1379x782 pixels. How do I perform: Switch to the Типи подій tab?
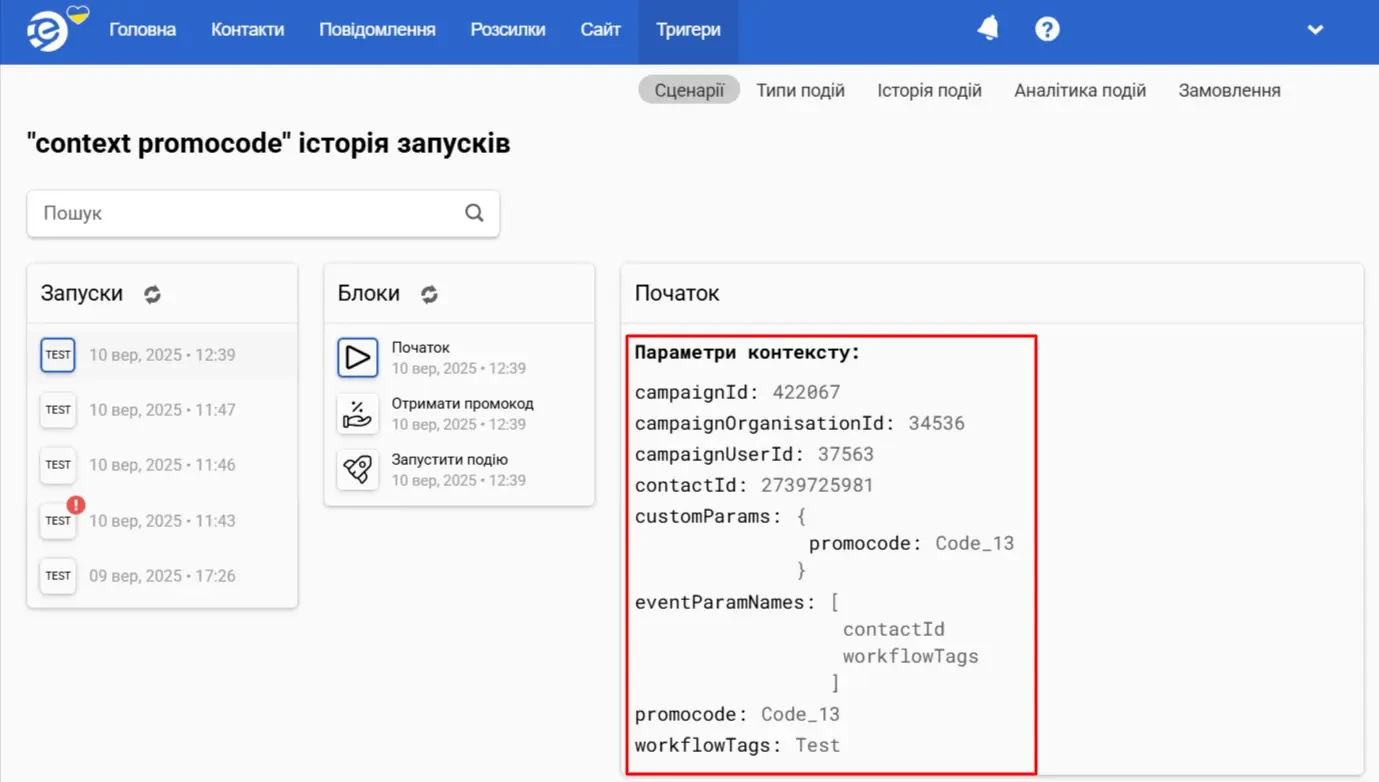tap(800, 90)
